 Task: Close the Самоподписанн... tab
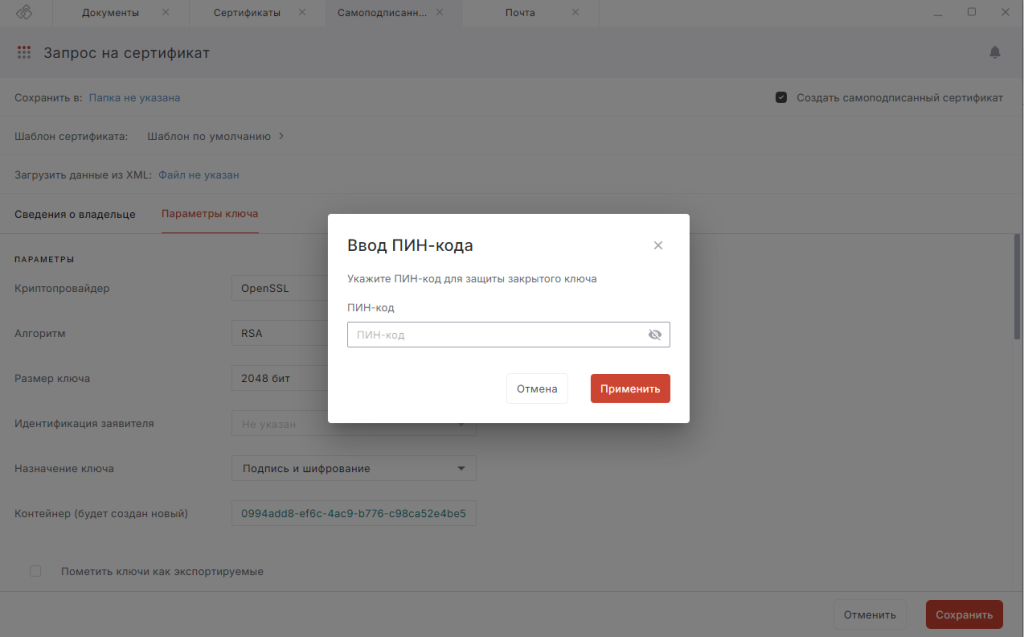click(x=440, y=12)
